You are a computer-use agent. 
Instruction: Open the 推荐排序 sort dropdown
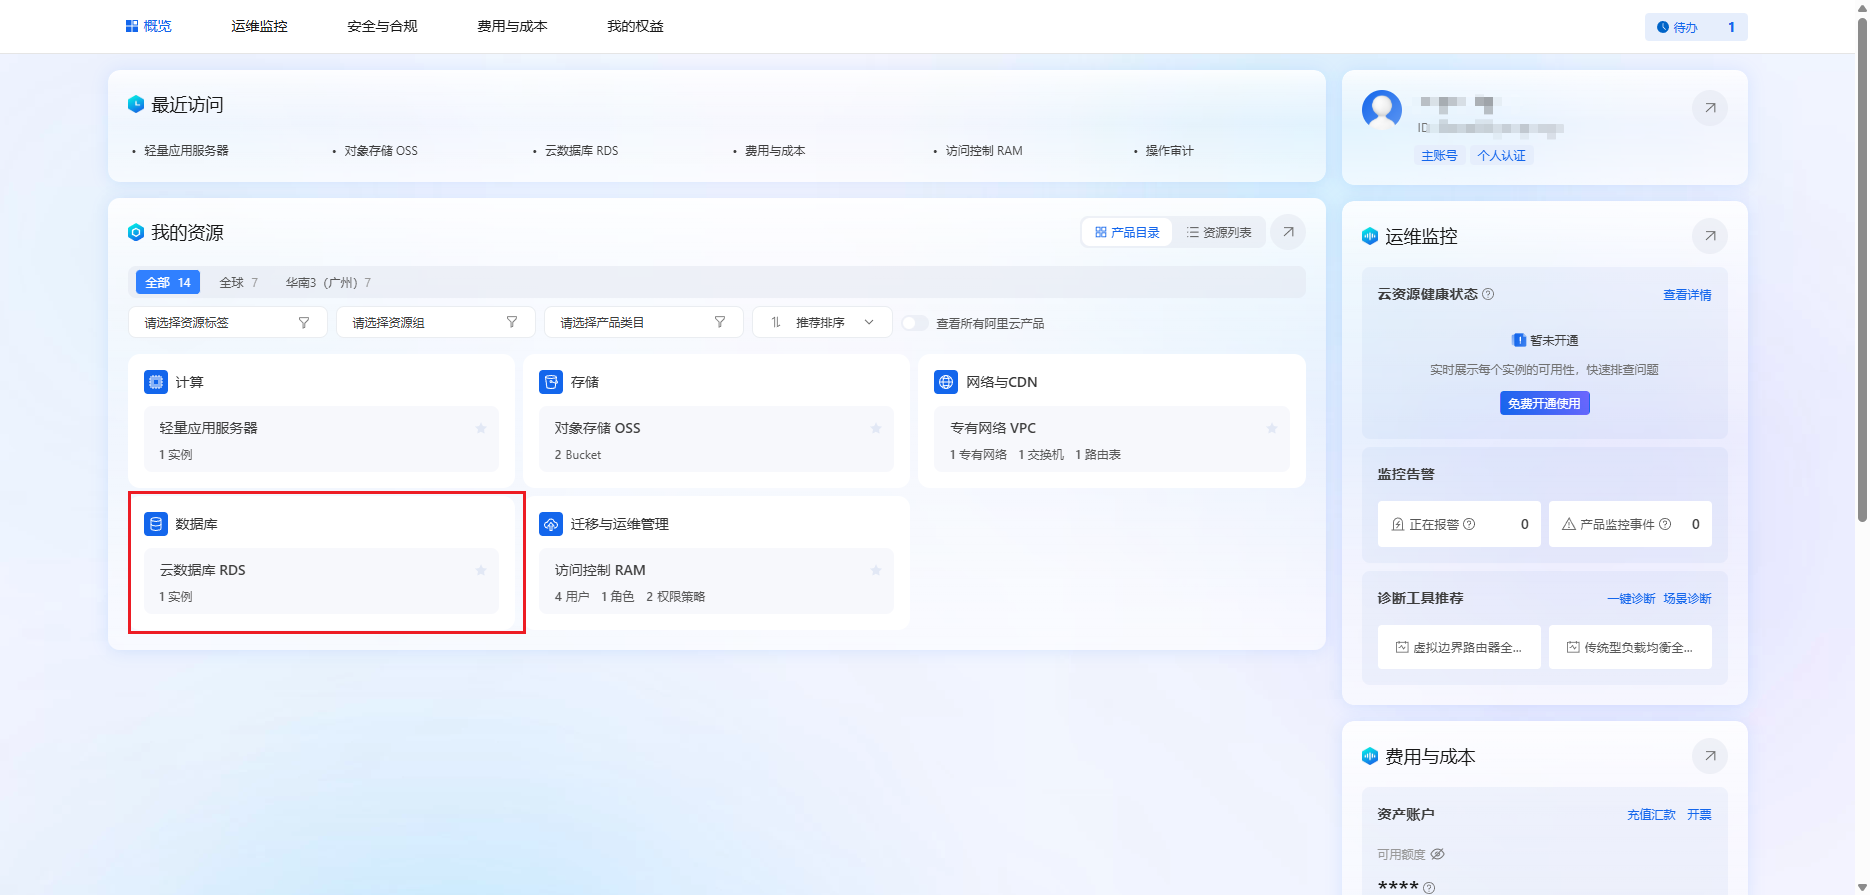tap(821, 322)
